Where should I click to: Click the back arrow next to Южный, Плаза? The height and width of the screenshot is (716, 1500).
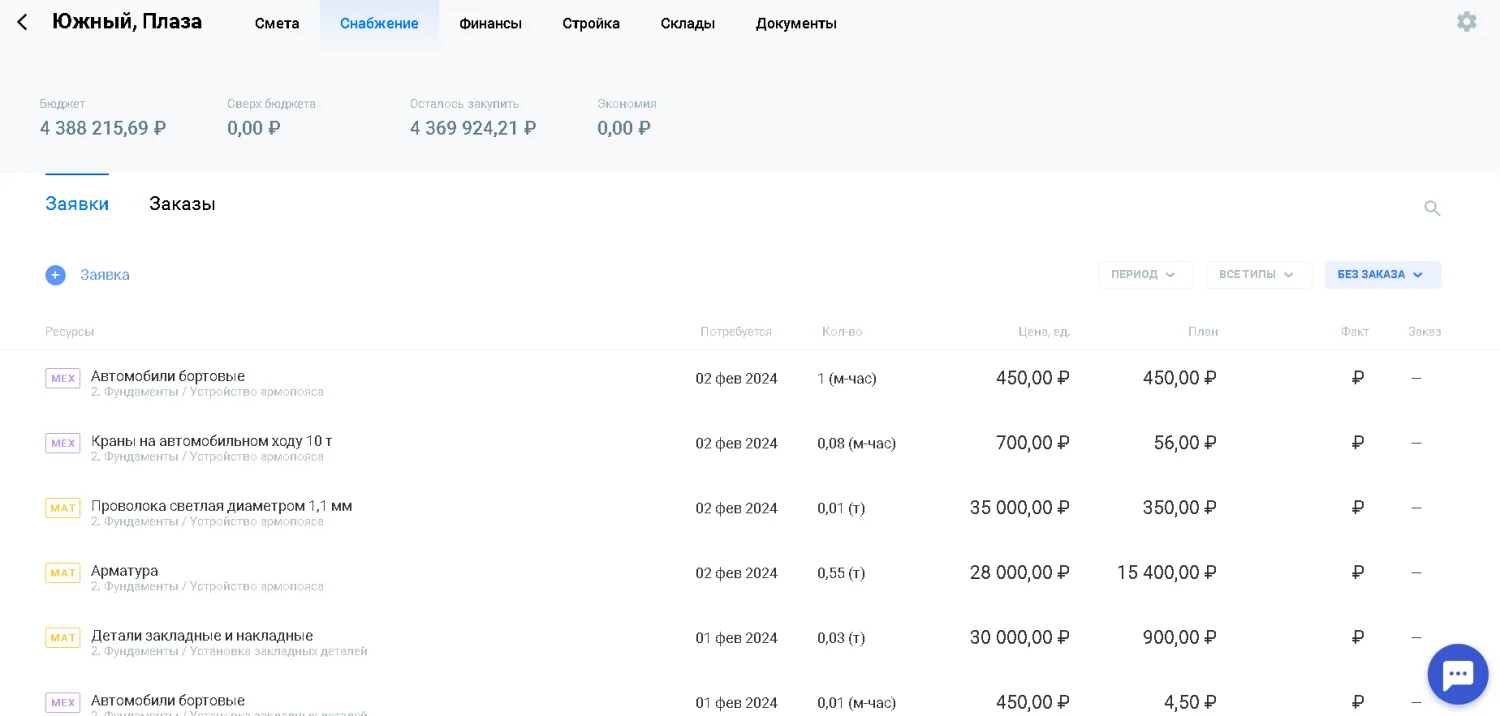(22, 22)
